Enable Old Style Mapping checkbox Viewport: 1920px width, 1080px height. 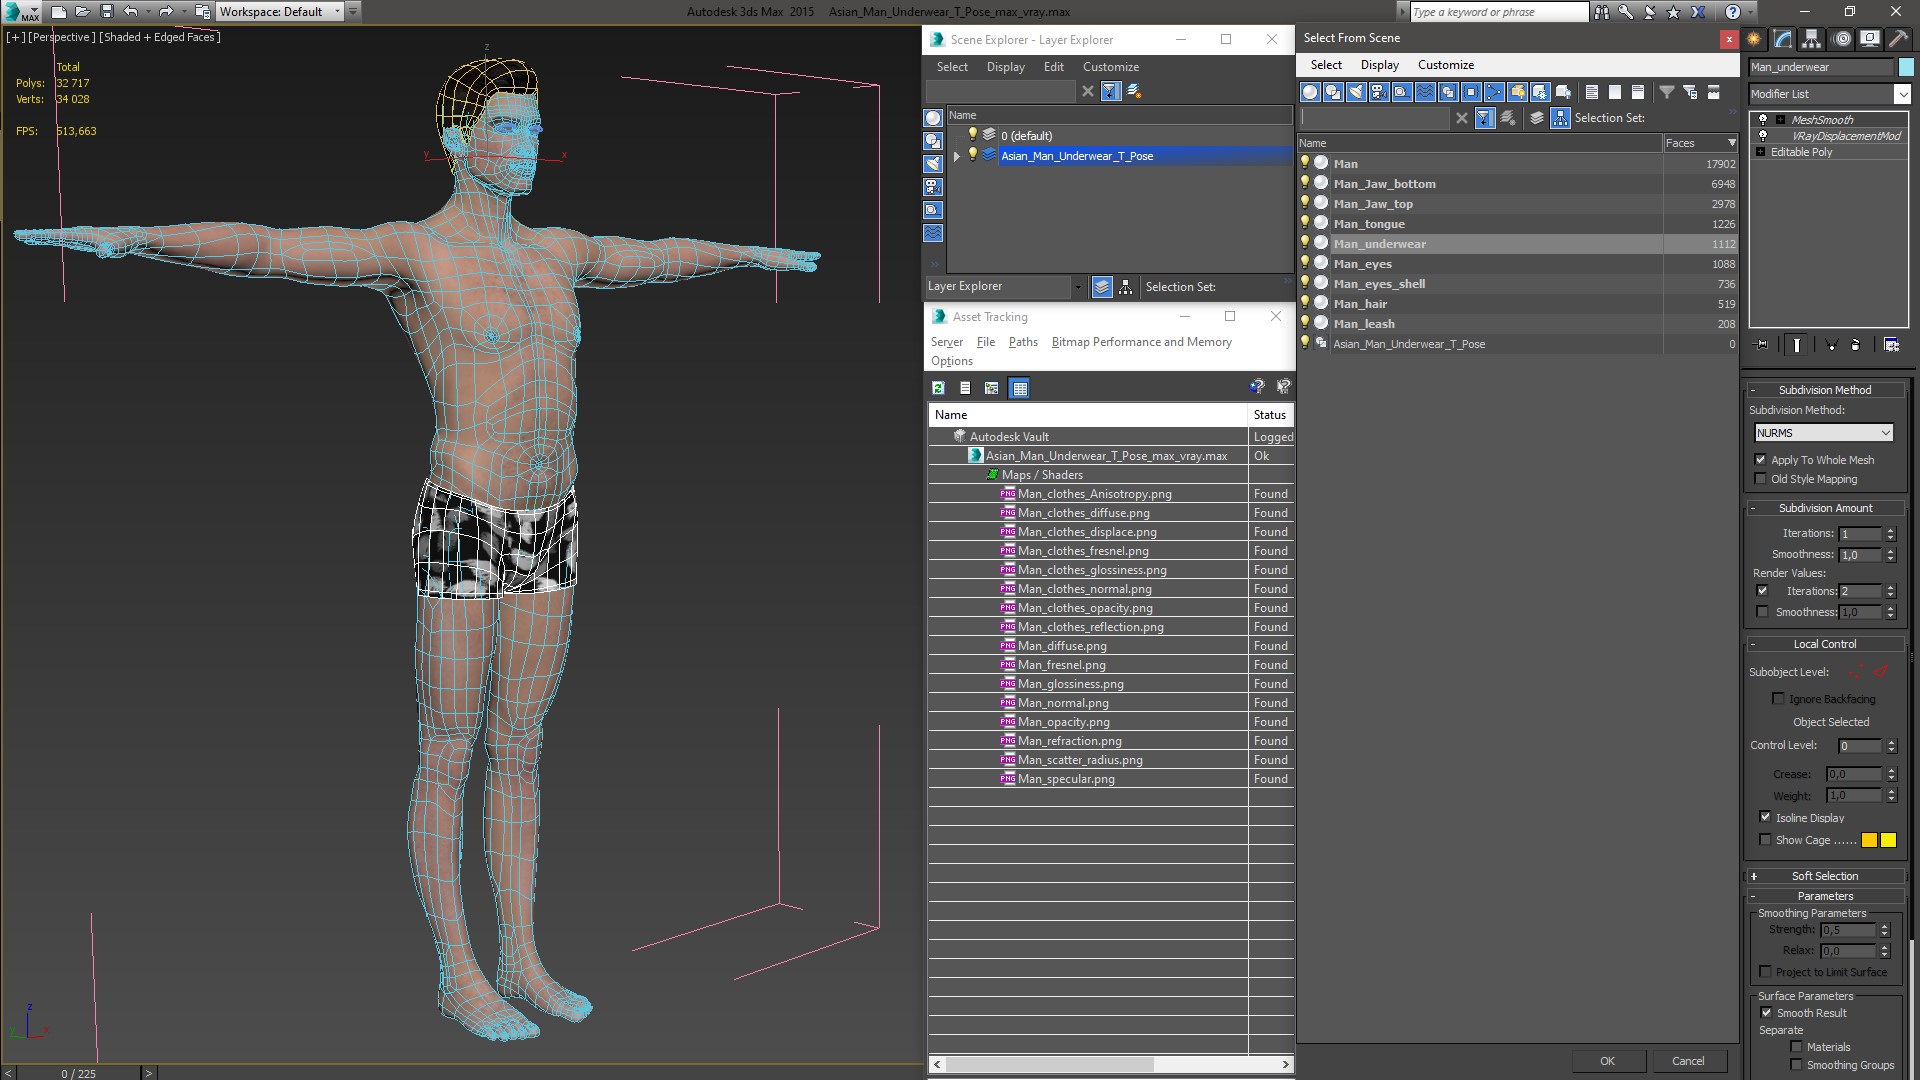click(x=1760, y=479)
